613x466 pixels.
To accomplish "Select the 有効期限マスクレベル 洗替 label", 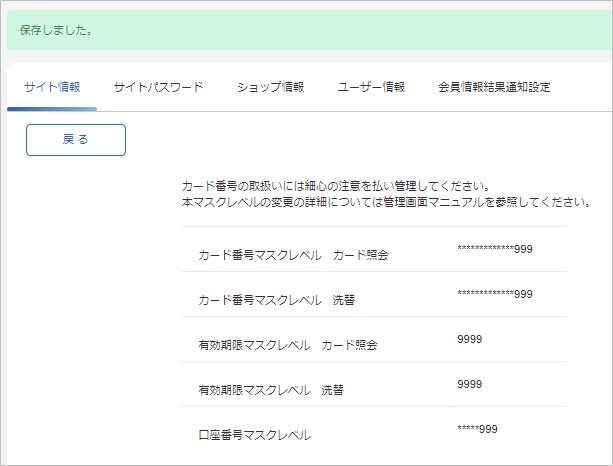I will pyautogui.click(x=271, y=390).
